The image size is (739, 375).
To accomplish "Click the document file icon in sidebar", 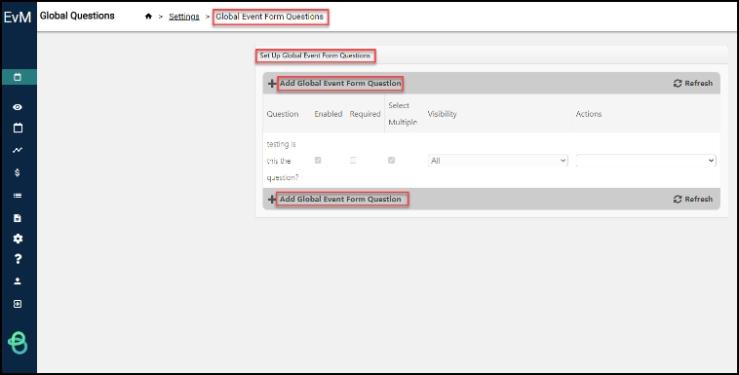I will pos(17,218).
